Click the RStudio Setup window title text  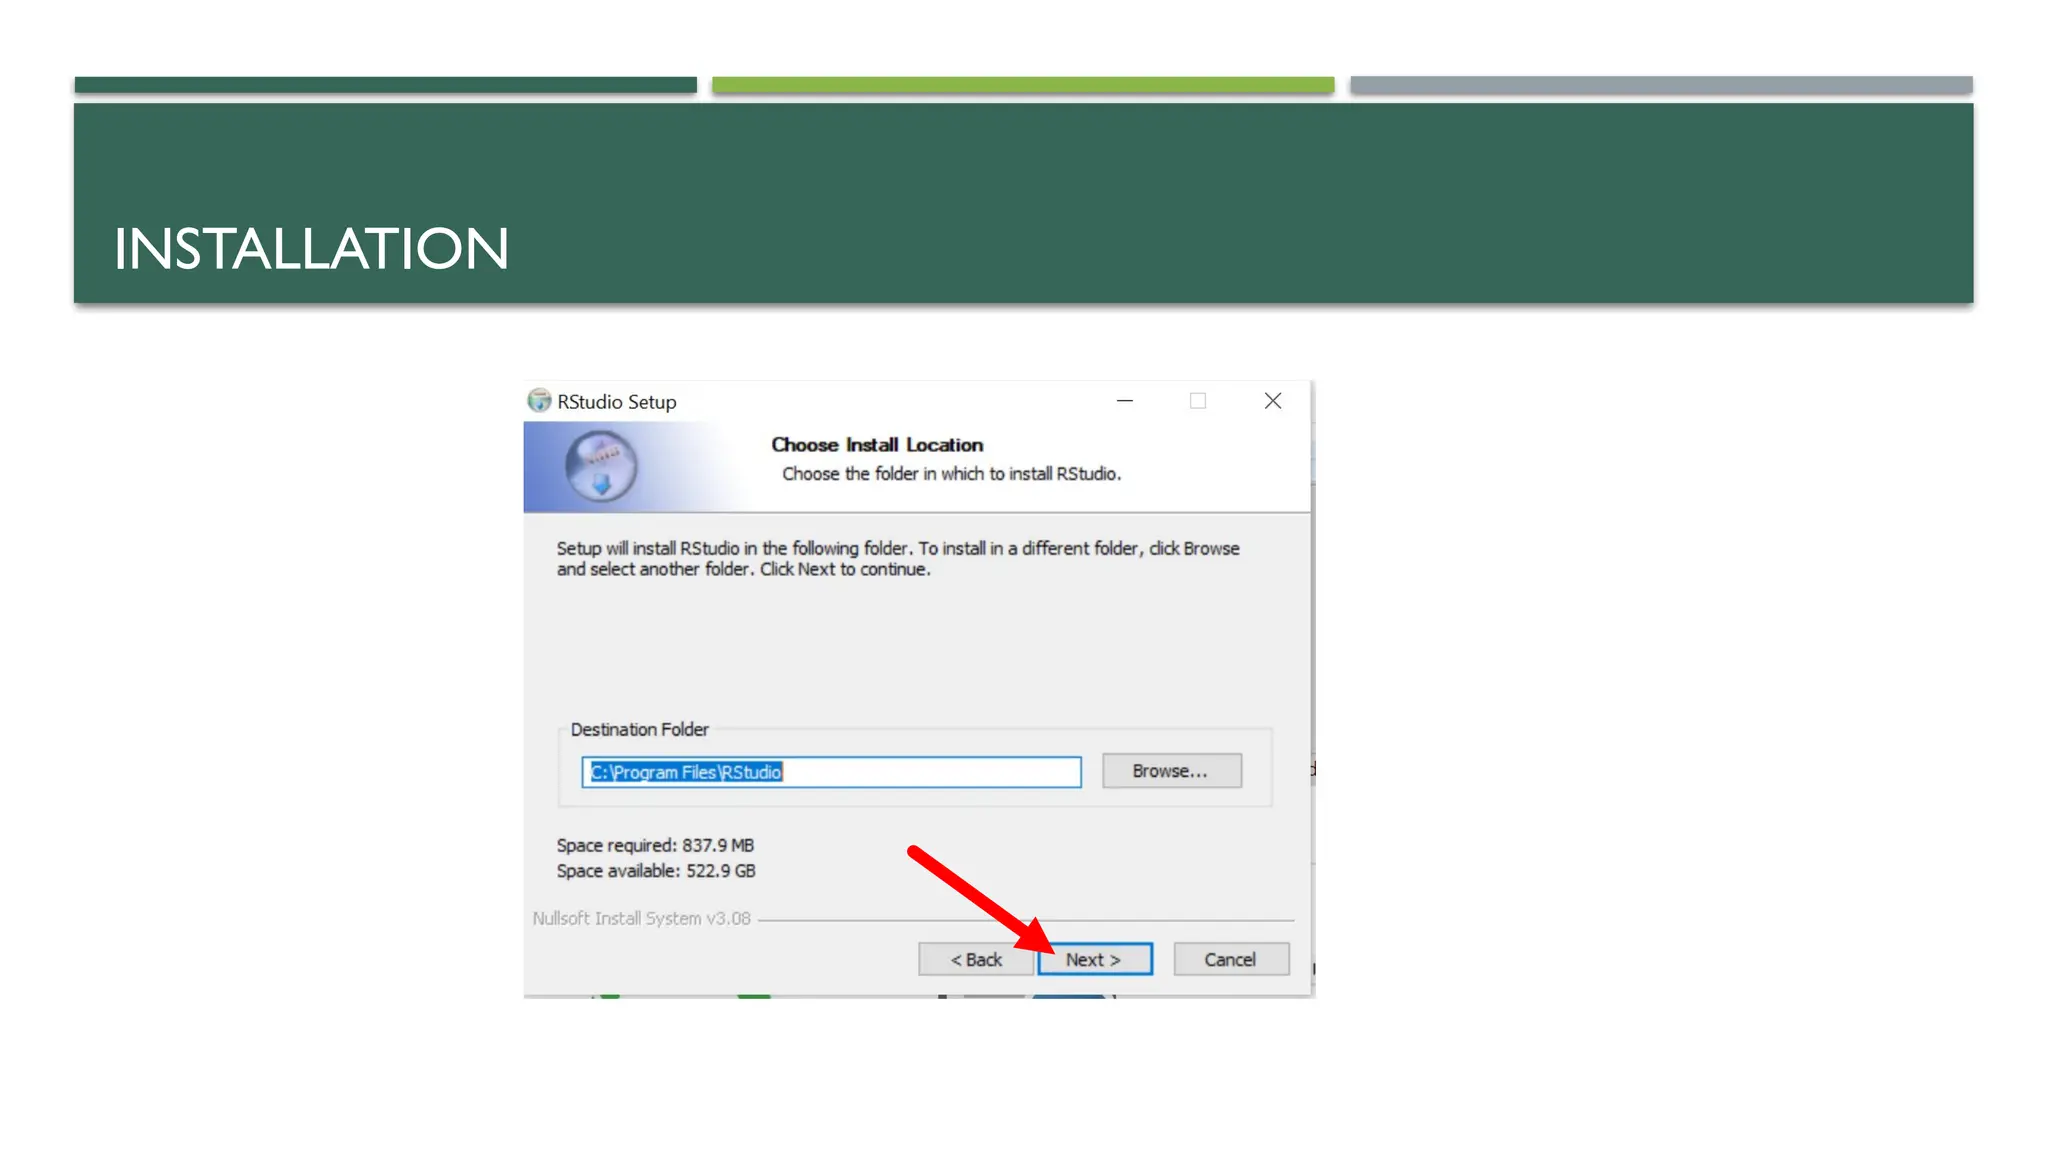[616, 402]
